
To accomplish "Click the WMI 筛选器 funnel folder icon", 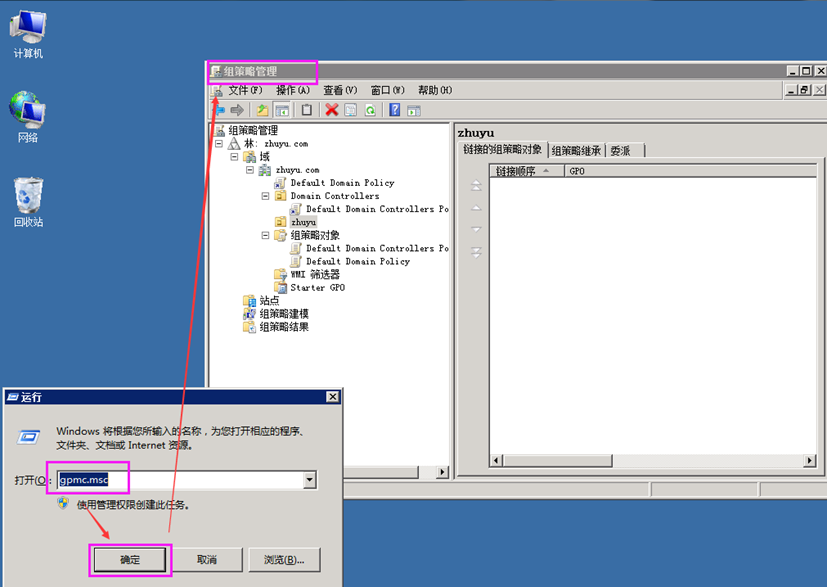I will (x=281, y=274).
